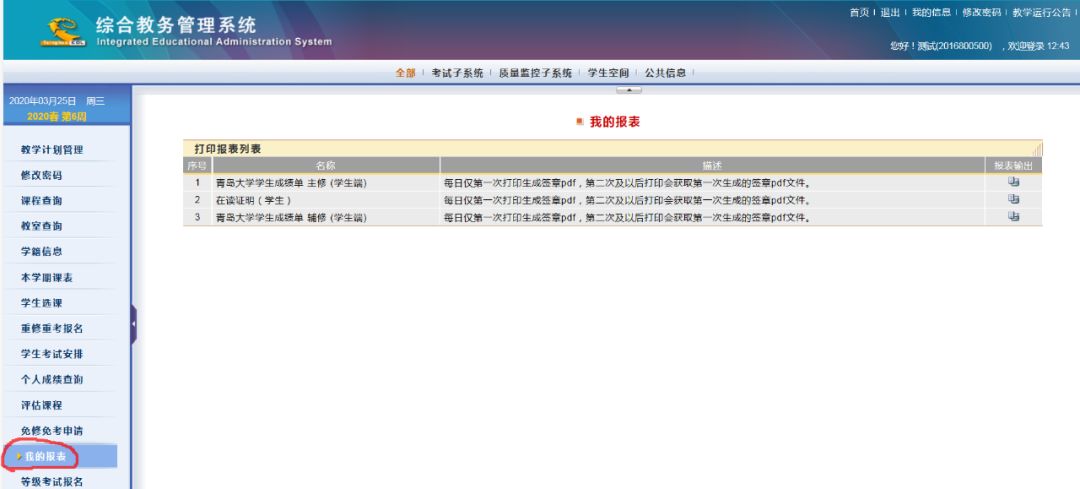Viewport: 1080px width, 489px height.
Task: Collapse the left sidebar with arrow handle
Action: tap(133, 324)
